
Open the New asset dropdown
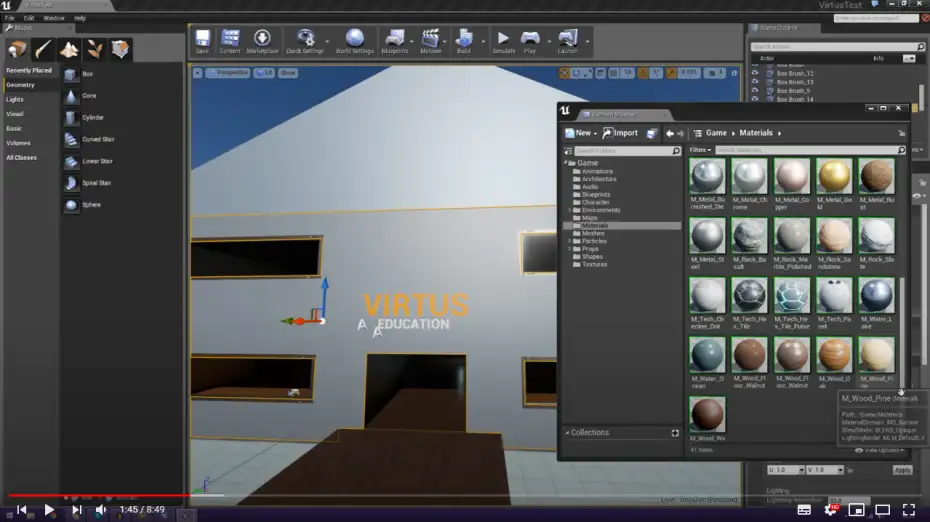(x=581, y=133)
